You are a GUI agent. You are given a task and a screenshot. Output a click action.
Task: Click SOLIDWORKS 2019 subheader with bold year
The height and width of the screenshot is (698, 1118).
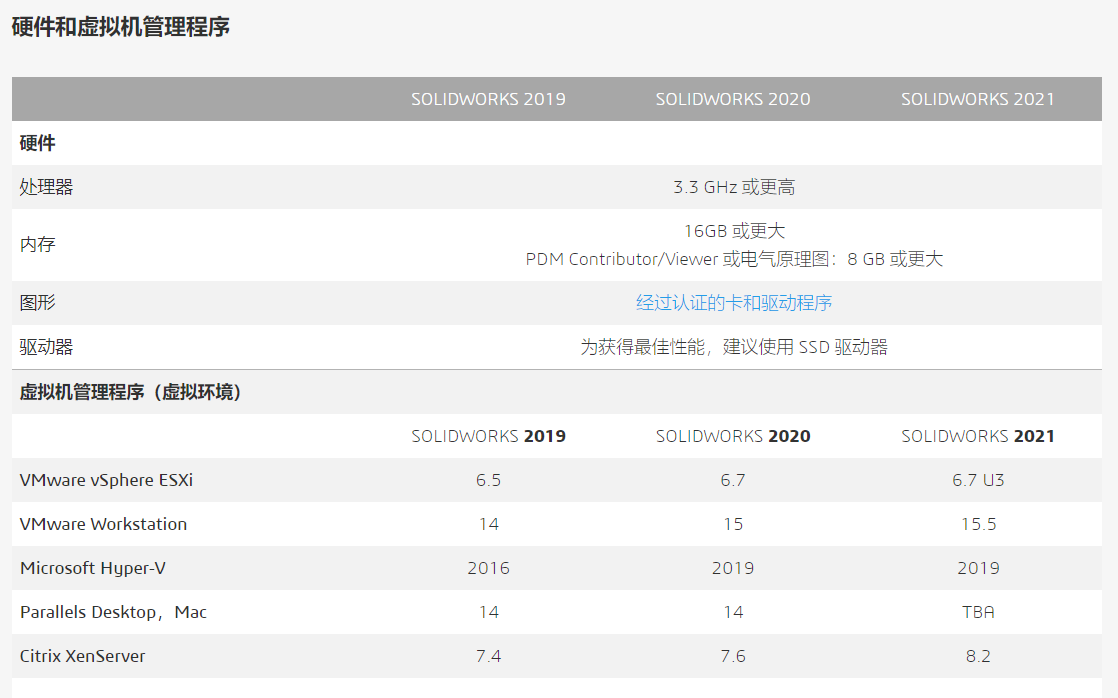click(488, 436)
